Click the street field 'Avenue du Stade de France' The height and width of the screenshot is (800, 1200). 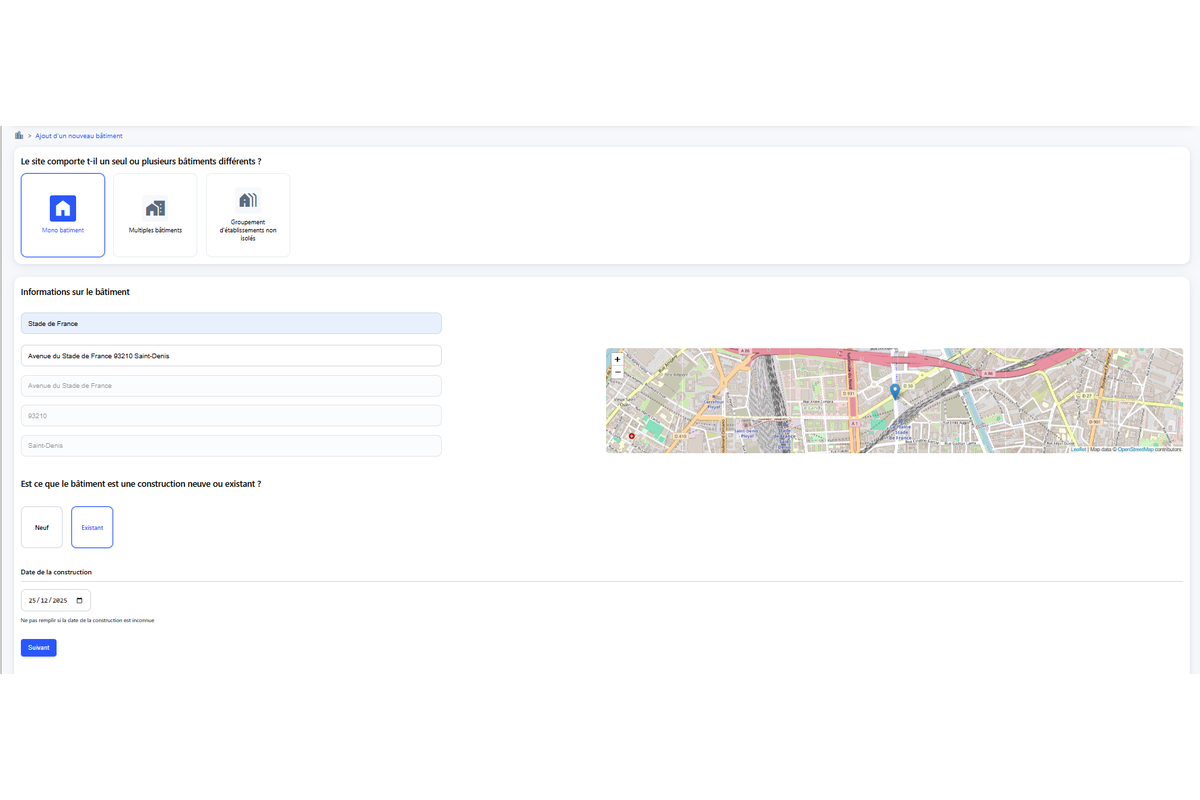[230, 386]
